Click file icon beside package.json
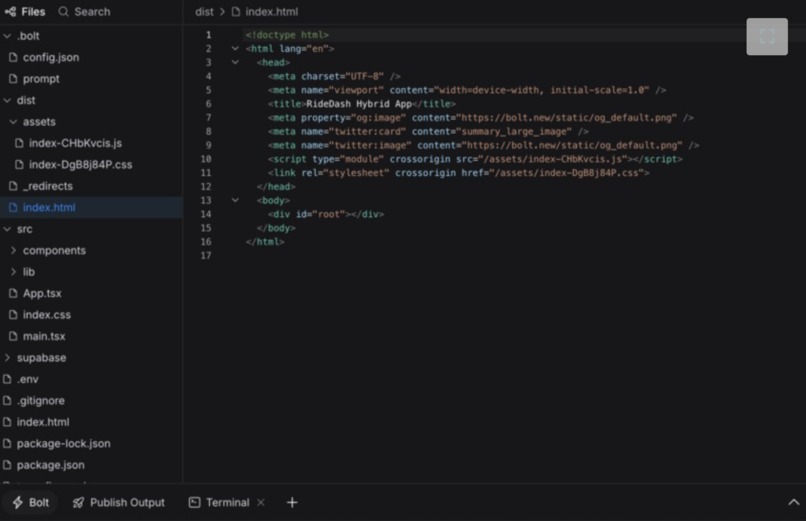This screenshot has height=521, width=806. point(7,465)
